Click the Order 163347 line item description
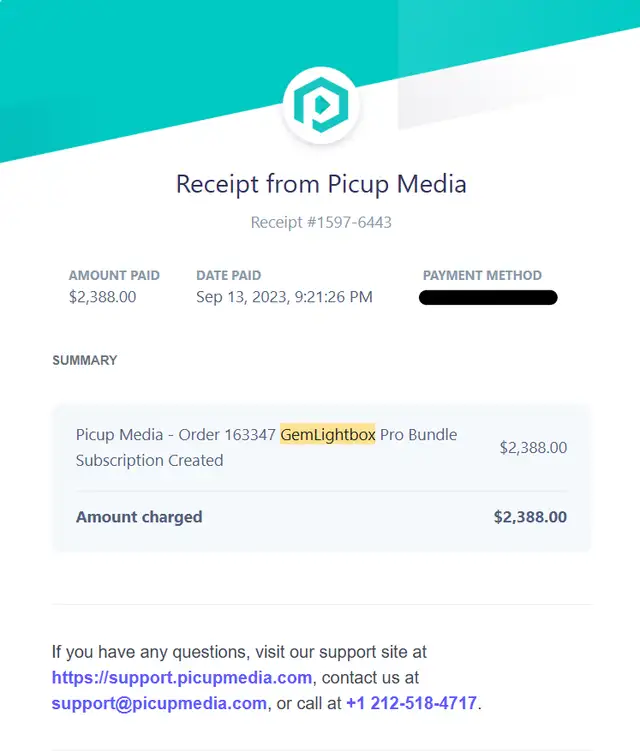The image size is (640, 751). pyautogui.click(x=266, y=447)
